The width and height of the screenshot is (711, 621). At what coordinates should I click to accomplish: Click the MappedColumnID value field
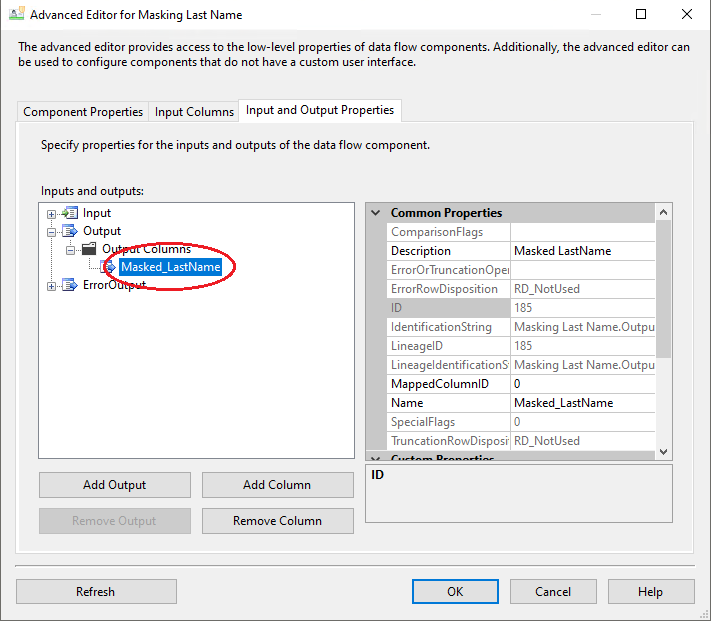coord(582,384)
